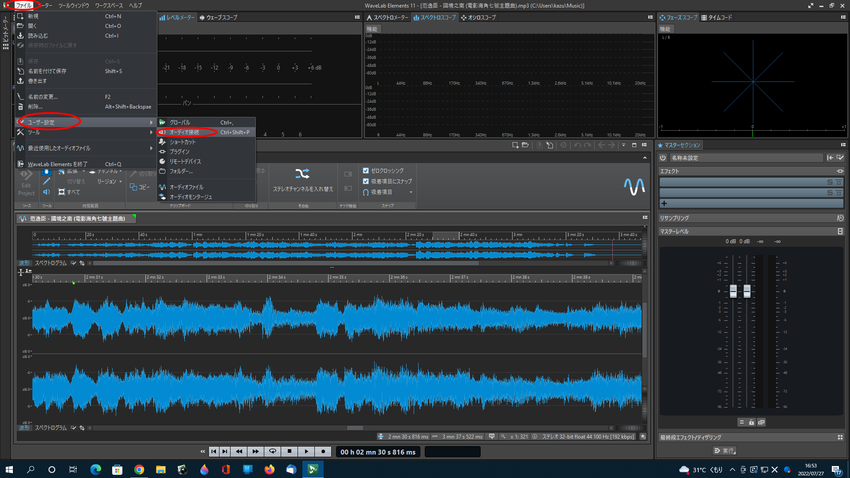Toggle the ゼロクロッシング checkbox
This screenshot has height=478, width=850.
click(366, 171)
